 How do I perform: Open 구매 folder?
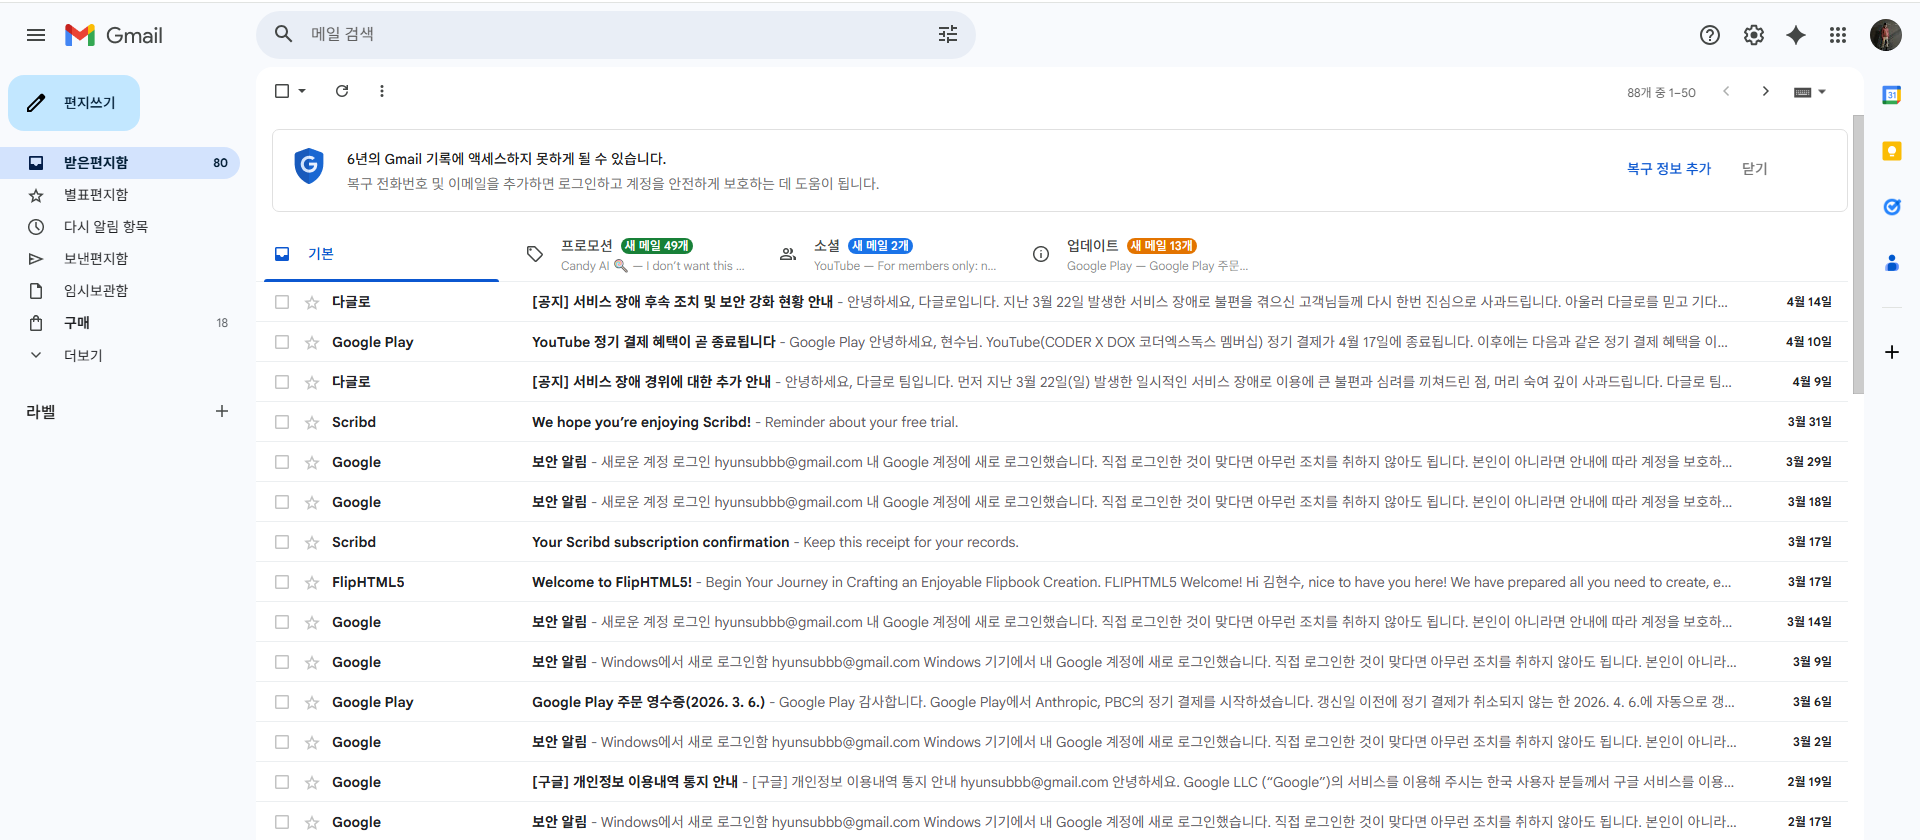pyautogui.click(x=120, y=323)
